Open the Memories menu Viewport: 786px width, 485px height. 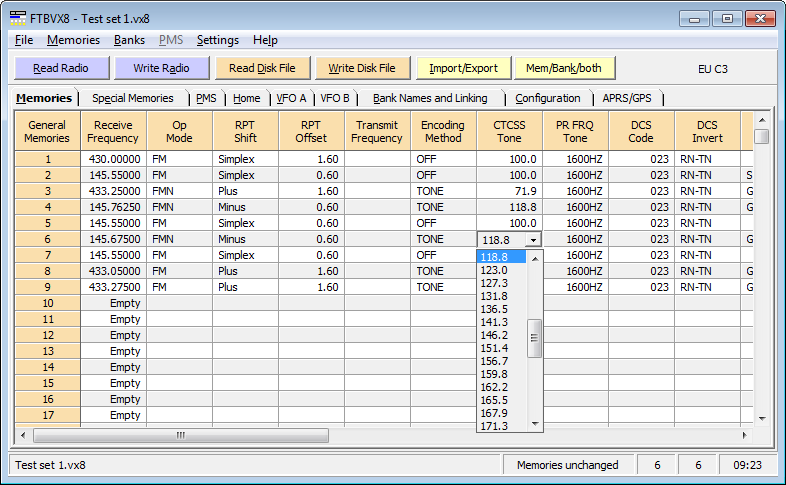(x=73, y=40)
